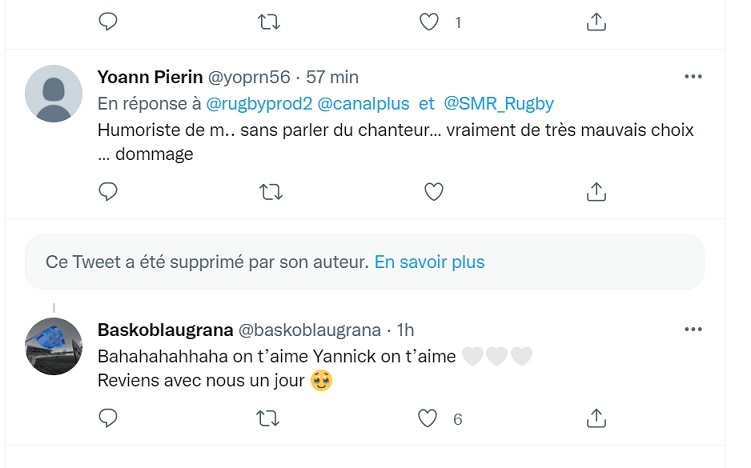Reply to Yoann Pierin's tweet

click(109, 191)
